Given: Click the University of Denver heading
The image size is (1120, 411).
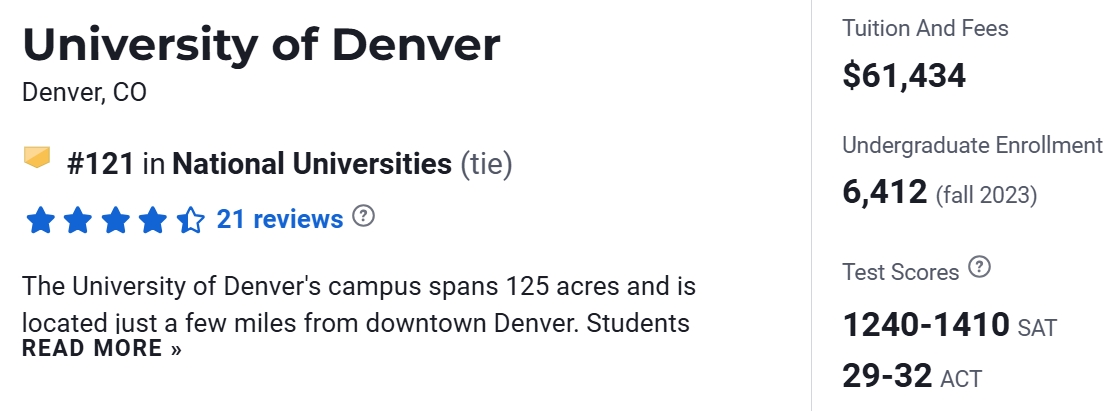Looking at the screenshot, I should pyautogui.click(x=261, y=46).
